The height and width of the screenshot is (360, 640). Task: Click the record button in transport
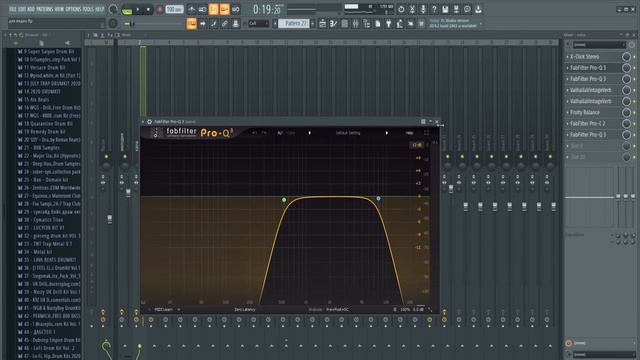pyautogui.click(x=160, y=9)
